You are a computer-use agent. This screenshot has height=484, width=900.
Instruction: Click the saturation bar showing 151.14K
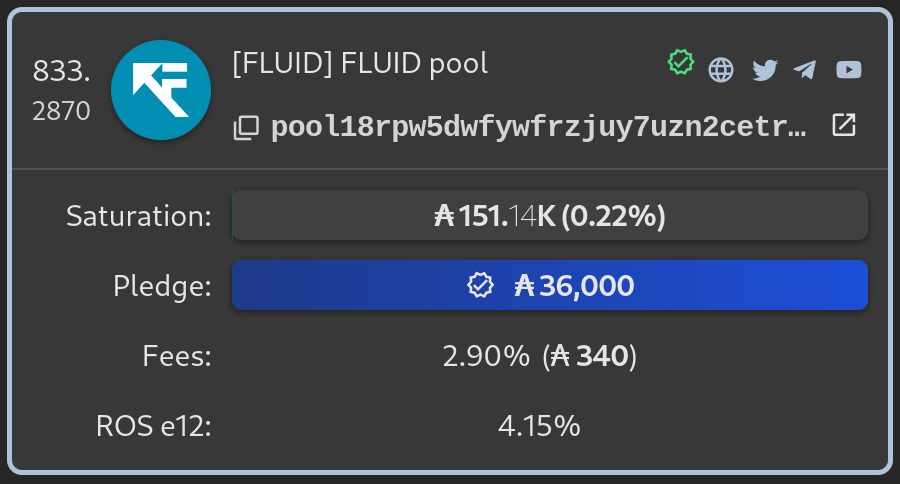click(550, 215)
